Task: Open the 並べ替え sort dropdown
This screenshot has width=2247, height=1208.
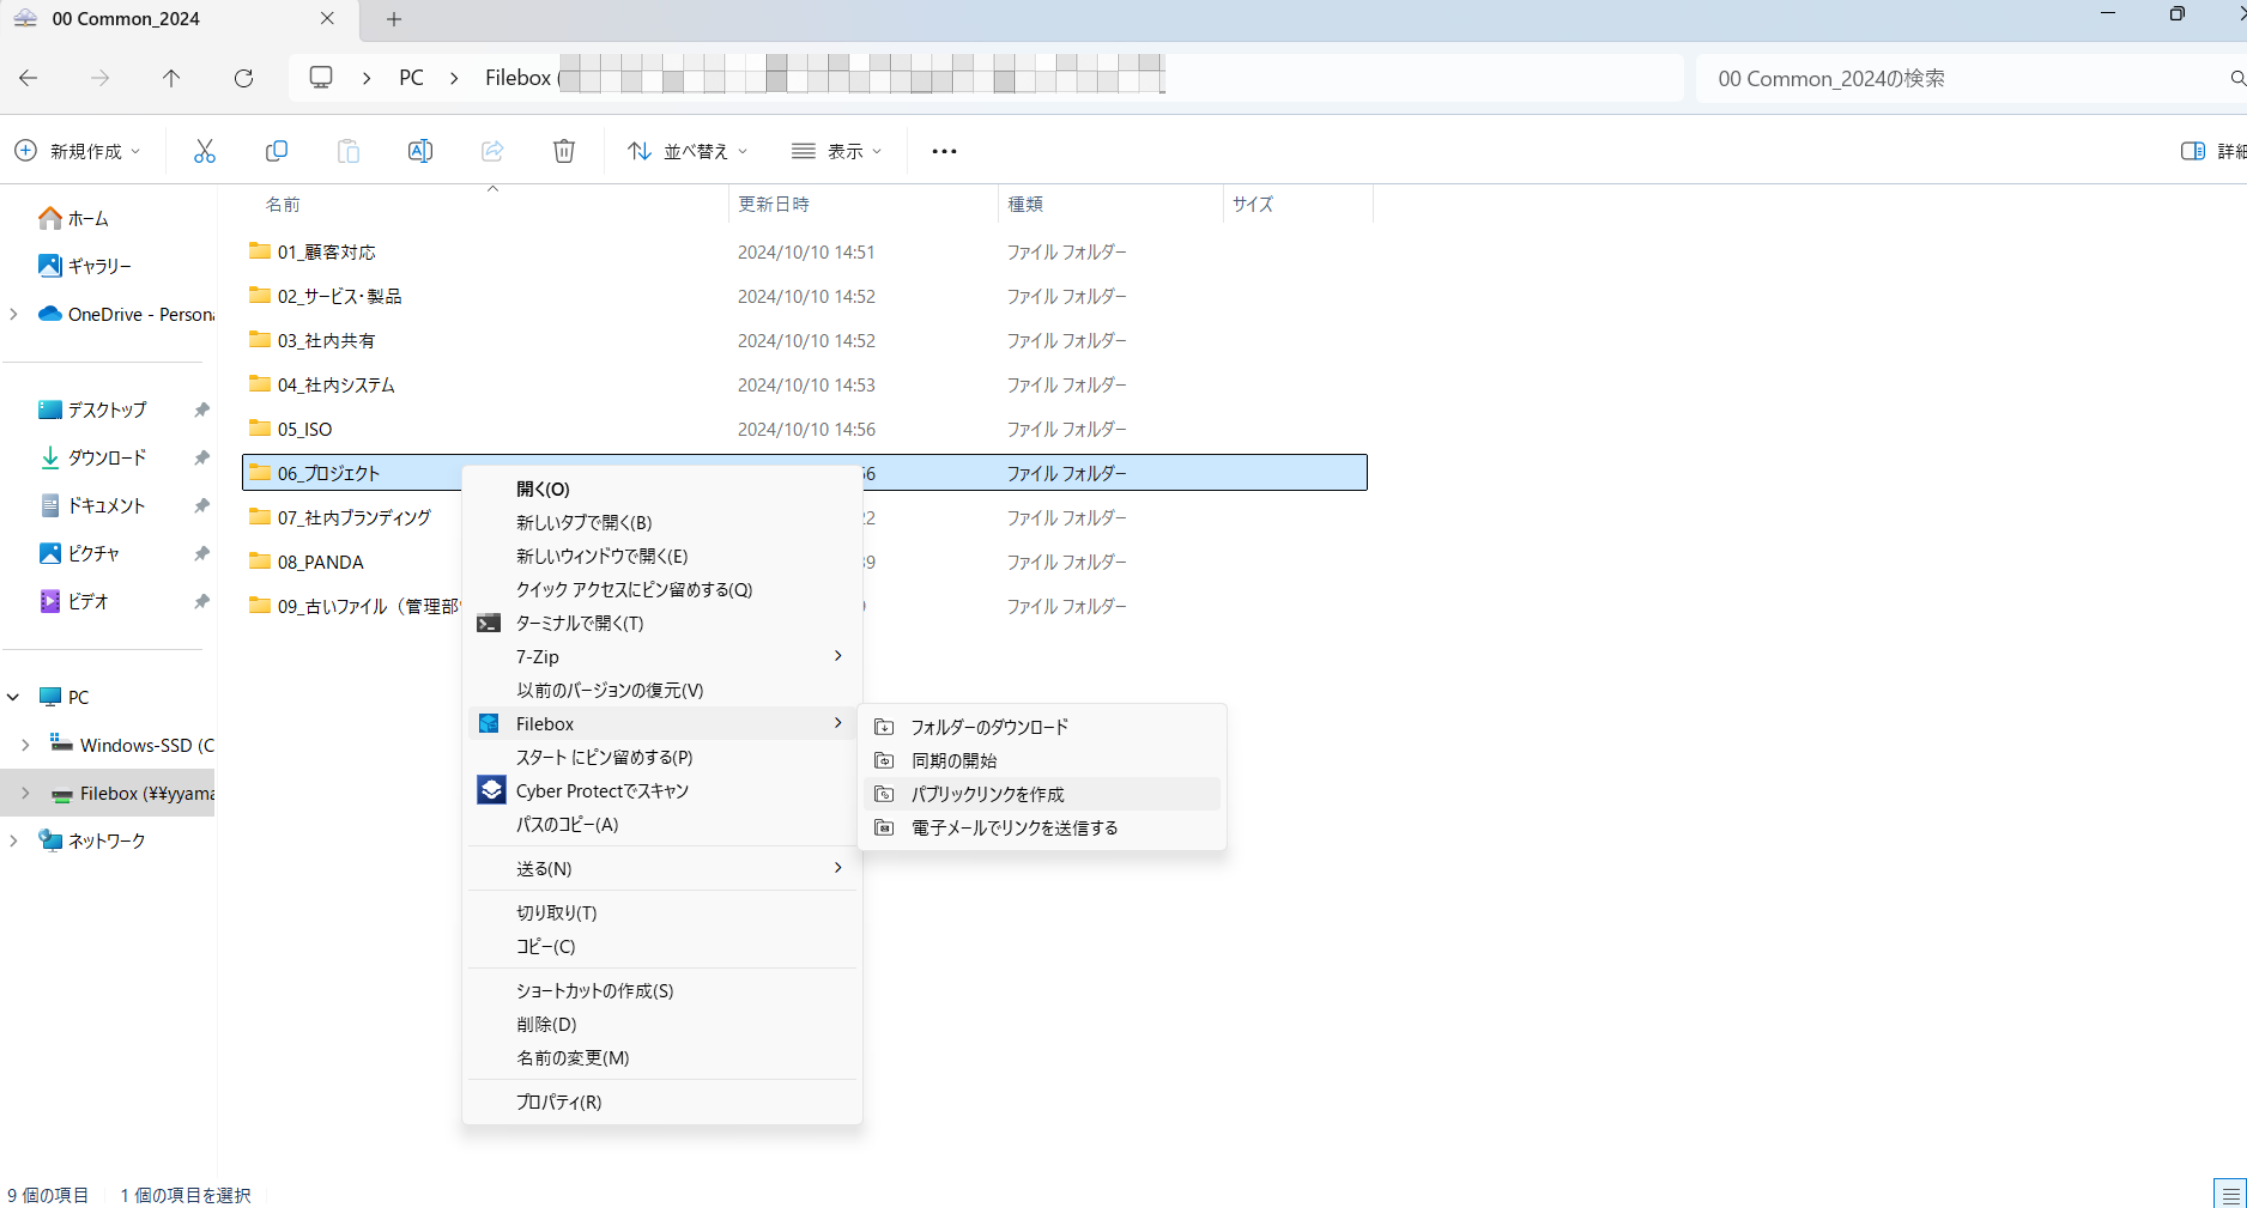Action: (687, 151)
